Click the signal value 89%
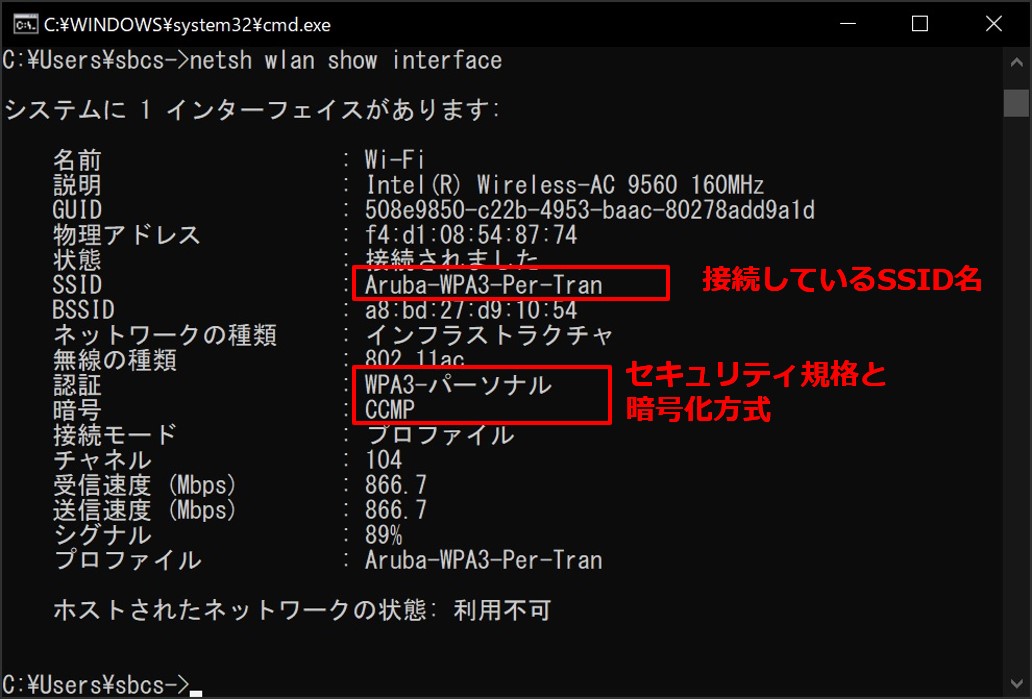This screenshot has height=699, width=1032. point(384,535)
